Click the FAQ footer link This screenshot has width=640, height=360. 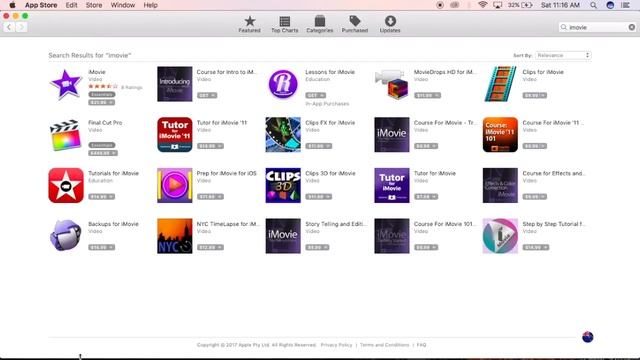pyautogui.click(x=422, y=345)
